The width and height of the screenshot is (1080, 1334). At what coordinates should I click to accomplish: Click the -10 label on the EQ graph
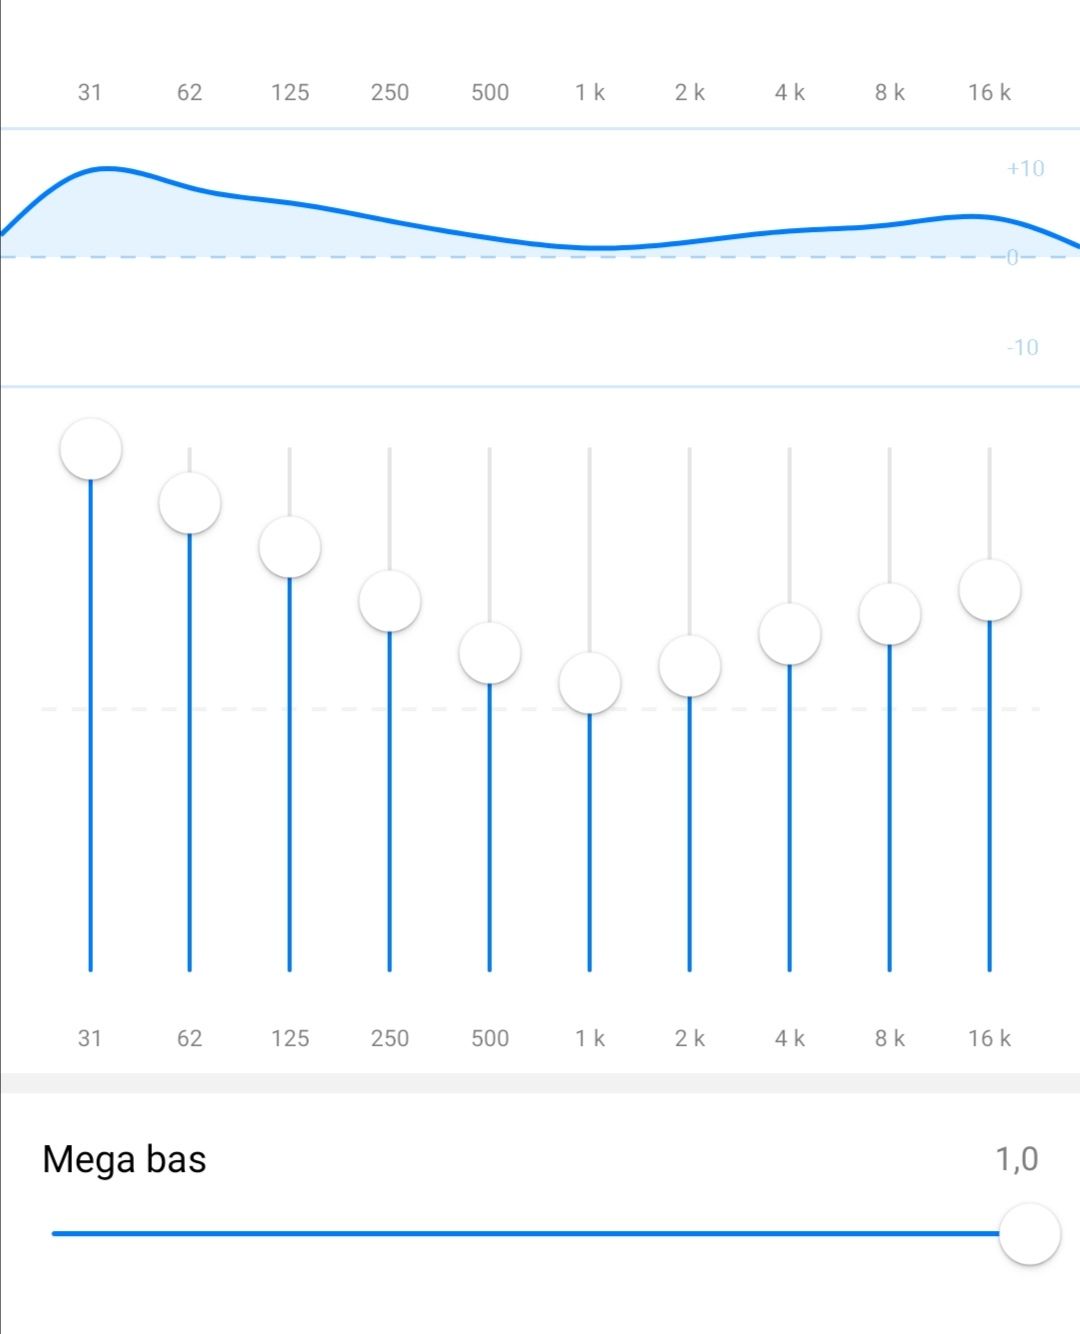[1022, 347]
